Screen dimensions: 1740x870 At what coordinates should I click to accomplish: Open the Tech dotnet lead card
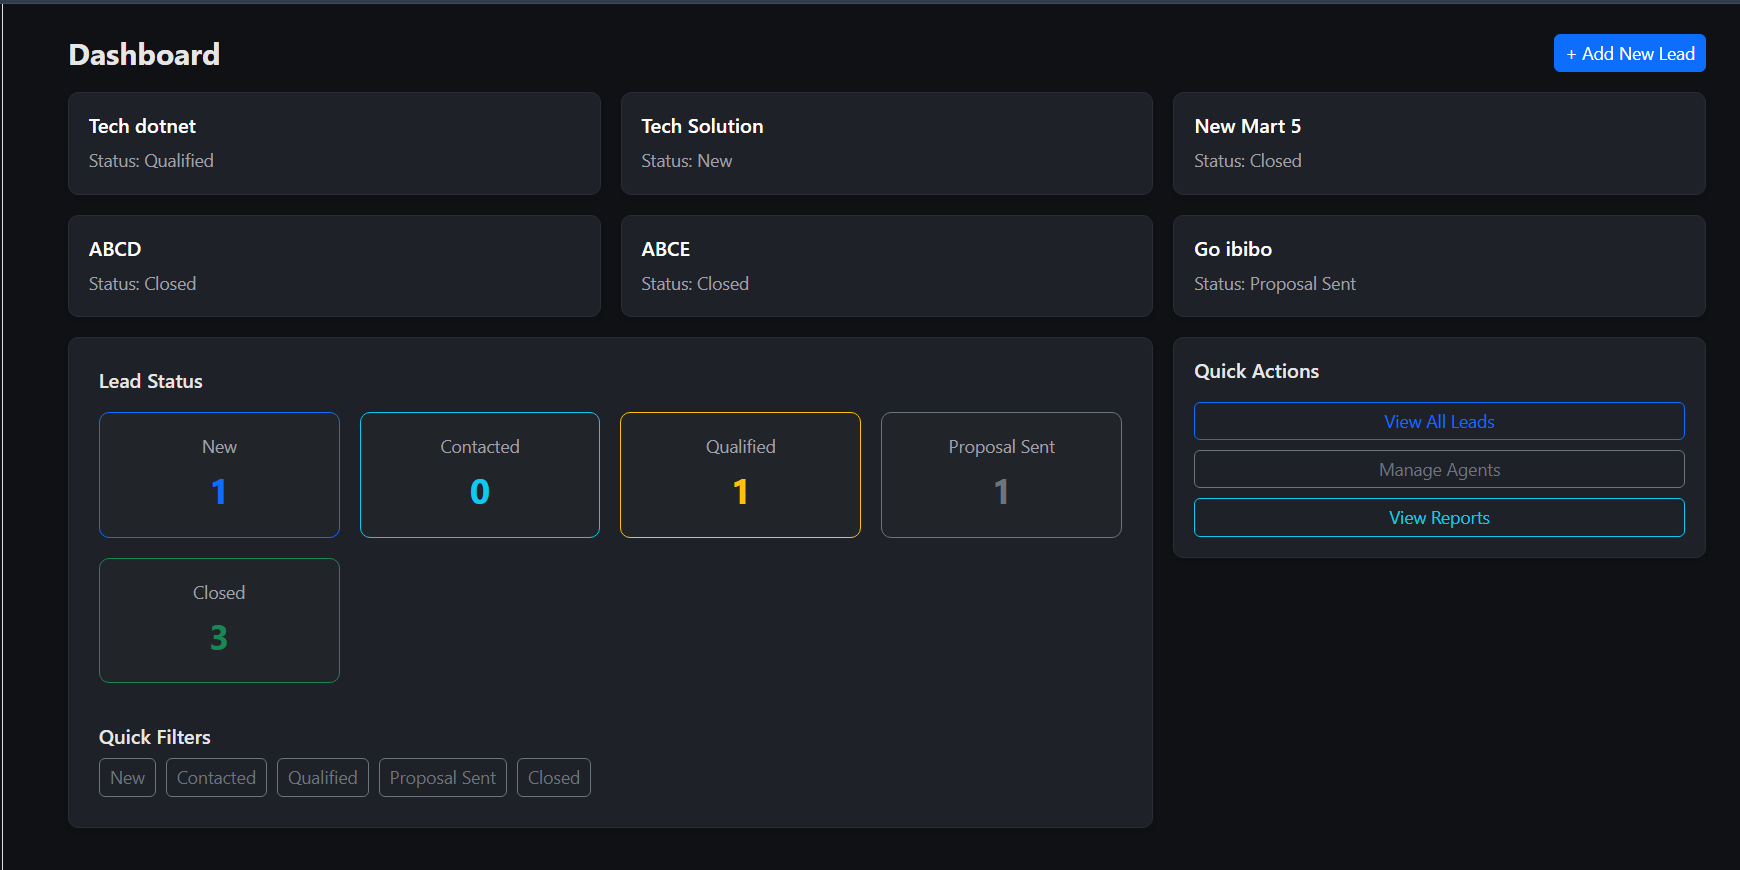coord(333,143)
